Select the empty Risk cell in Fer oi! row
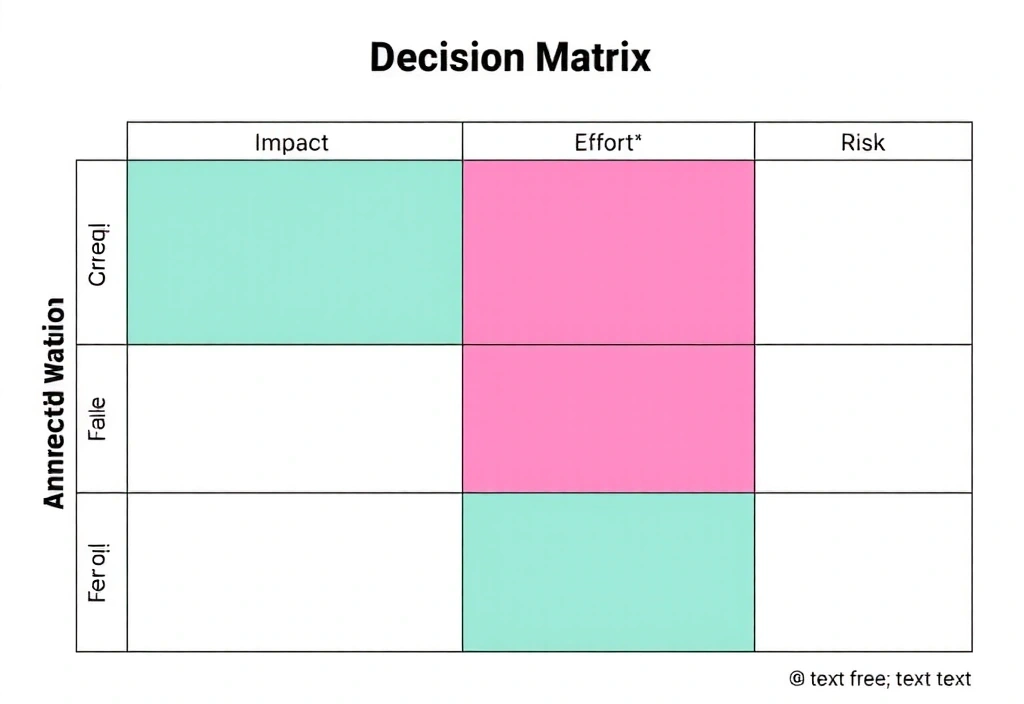The width and height of the screenshot is (1024, 704). tap(863, 572)
